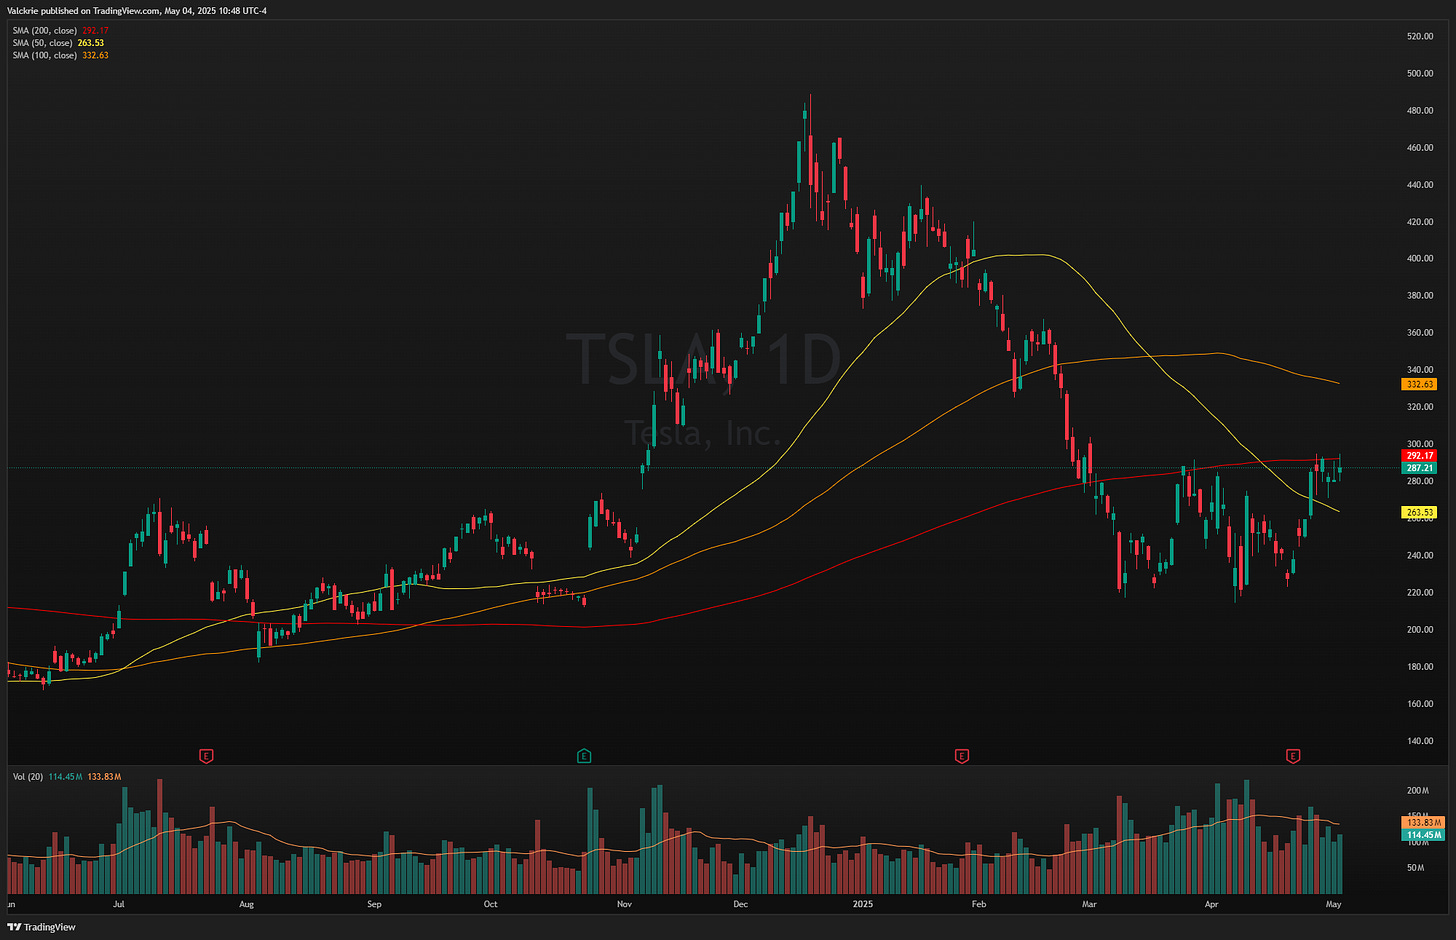Screen dimensions: 1456x940
Task: Click the TradingView logo at bottom left
Action: point(42,927)
